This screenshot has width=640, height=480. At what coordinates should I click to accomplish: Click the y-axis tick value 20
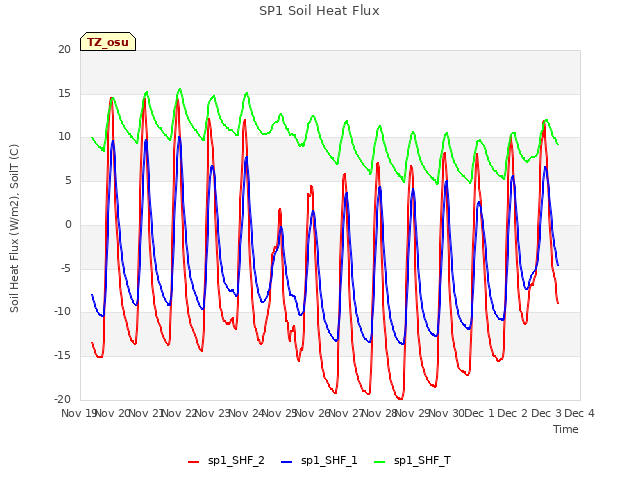(64, 49)
